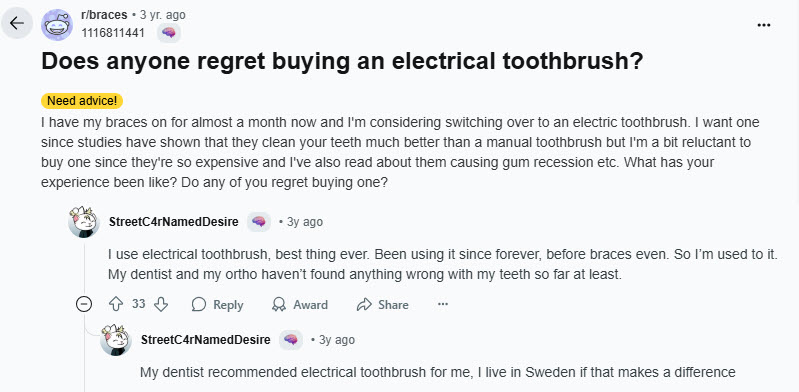Screen dimensions: 799x392
Task: Open the r/braces community avatar
Action: 57,24
